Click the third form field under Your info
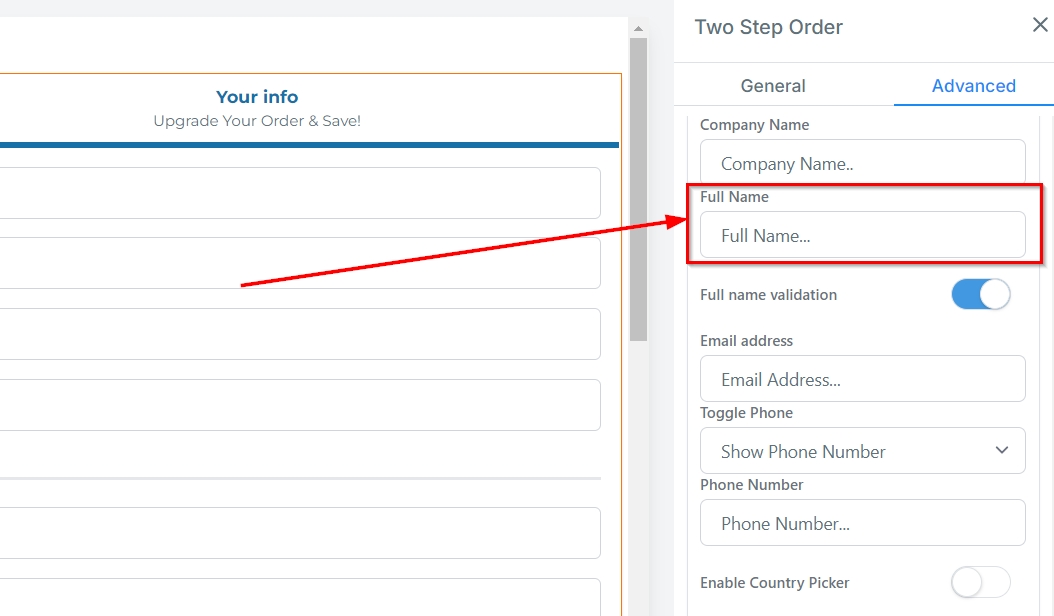 300,334
